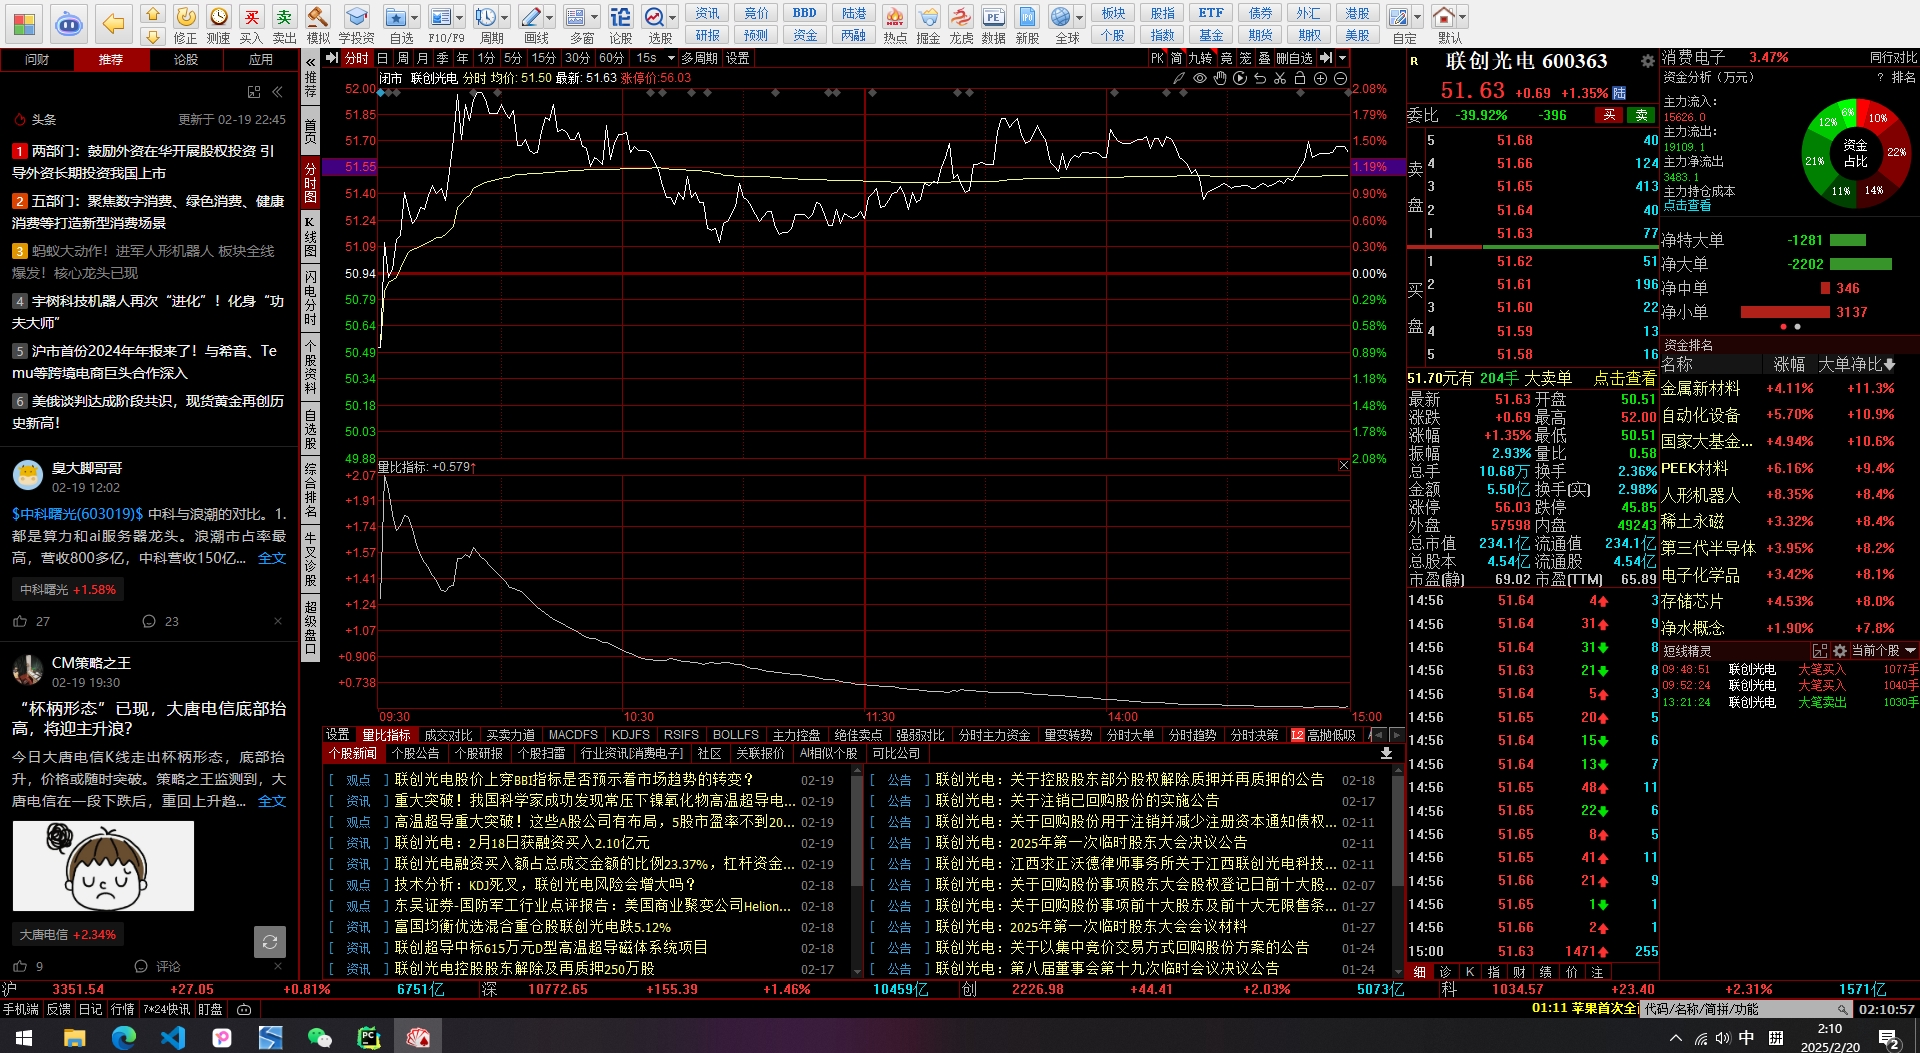This screenshot has width=1920, height=1053.
Task: Click the BBD toolbar button
Action: tap(804, 13)
